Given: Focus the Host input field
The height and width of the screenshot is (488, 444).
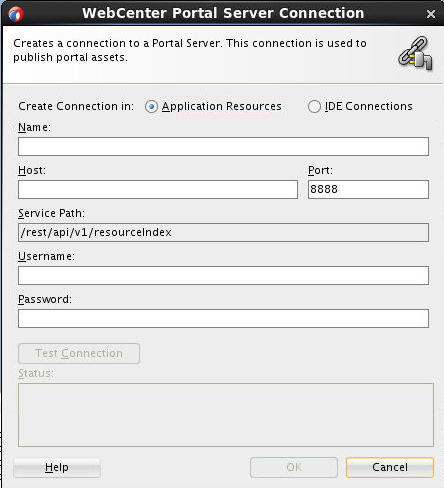Looking at the screenshot, I should tap(158, 189).
